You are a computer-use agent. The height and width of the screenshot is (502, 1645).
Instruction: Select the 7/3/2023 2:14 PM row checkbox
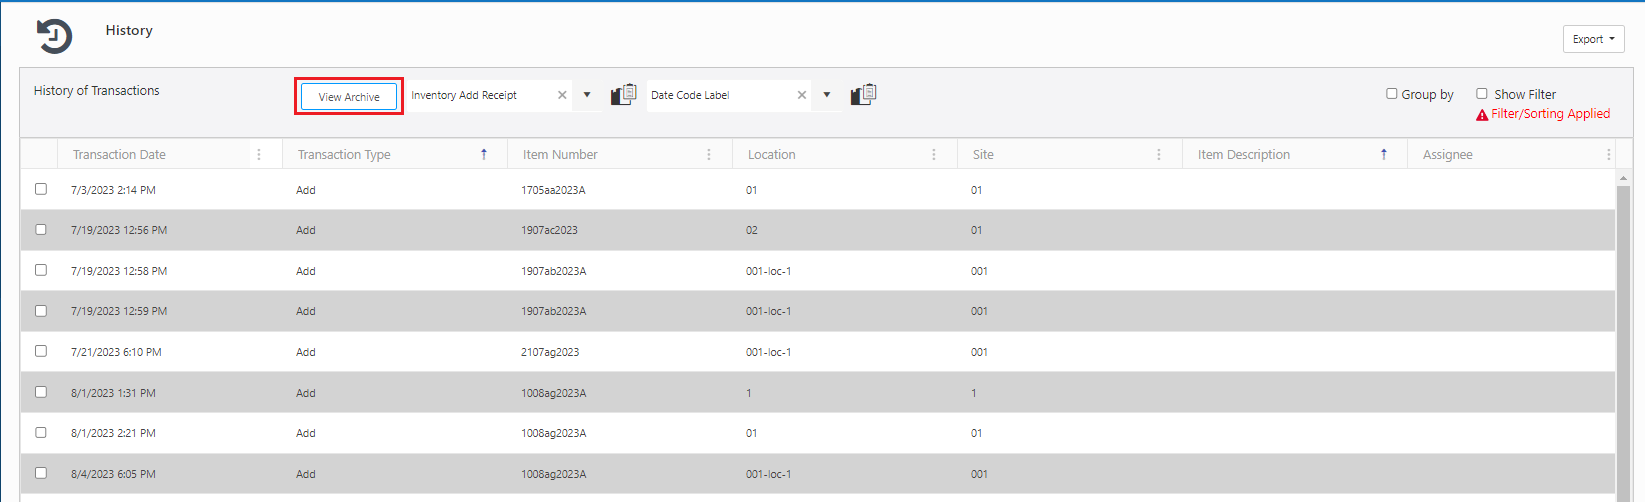click(41, 189)
